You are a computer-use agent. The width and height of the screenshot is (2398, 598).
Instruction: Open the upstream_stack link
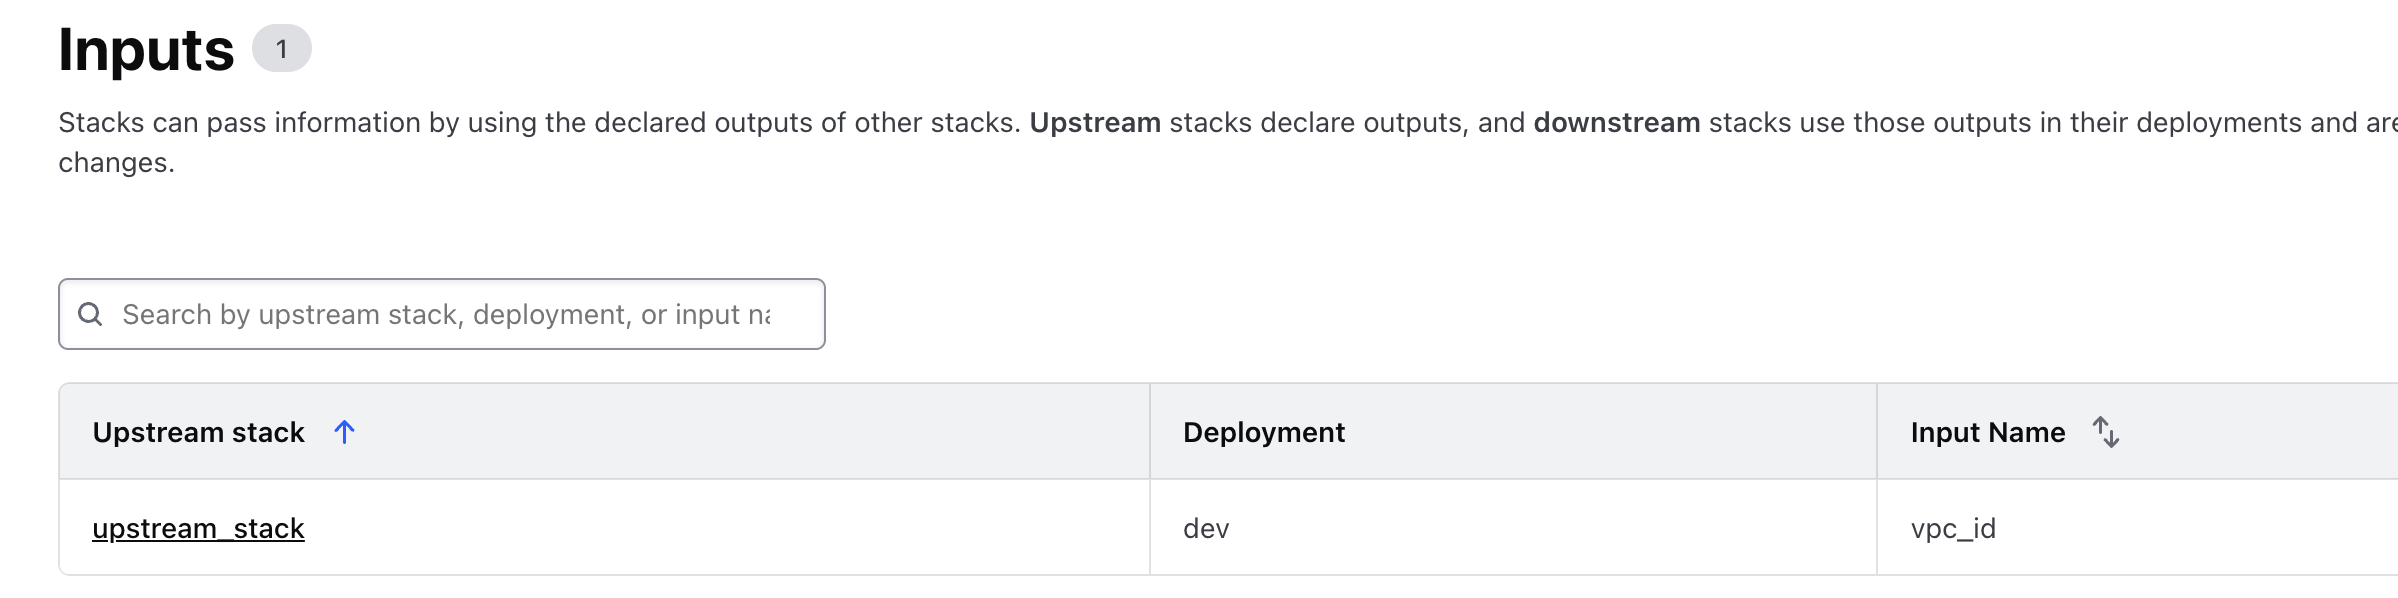click(198, 528)
